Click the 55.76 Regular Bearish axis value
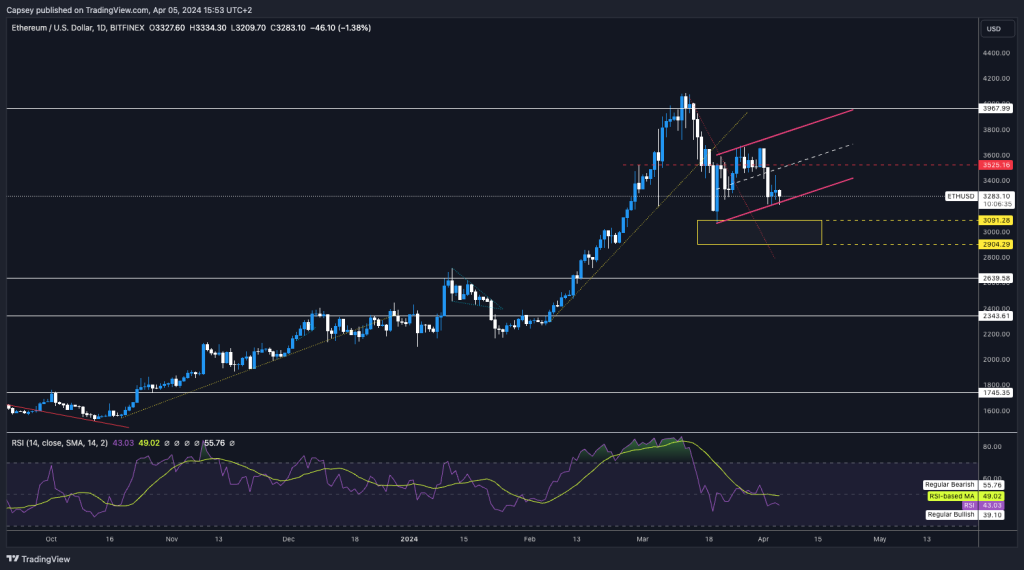The height and width of the screenshot is (570, 1024). [x=992, y=485]
